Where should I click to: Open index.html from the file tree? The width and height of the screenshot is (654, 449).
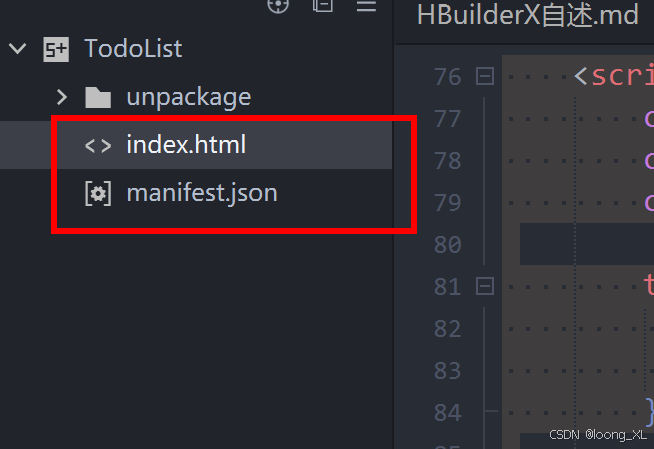point(186,145)
